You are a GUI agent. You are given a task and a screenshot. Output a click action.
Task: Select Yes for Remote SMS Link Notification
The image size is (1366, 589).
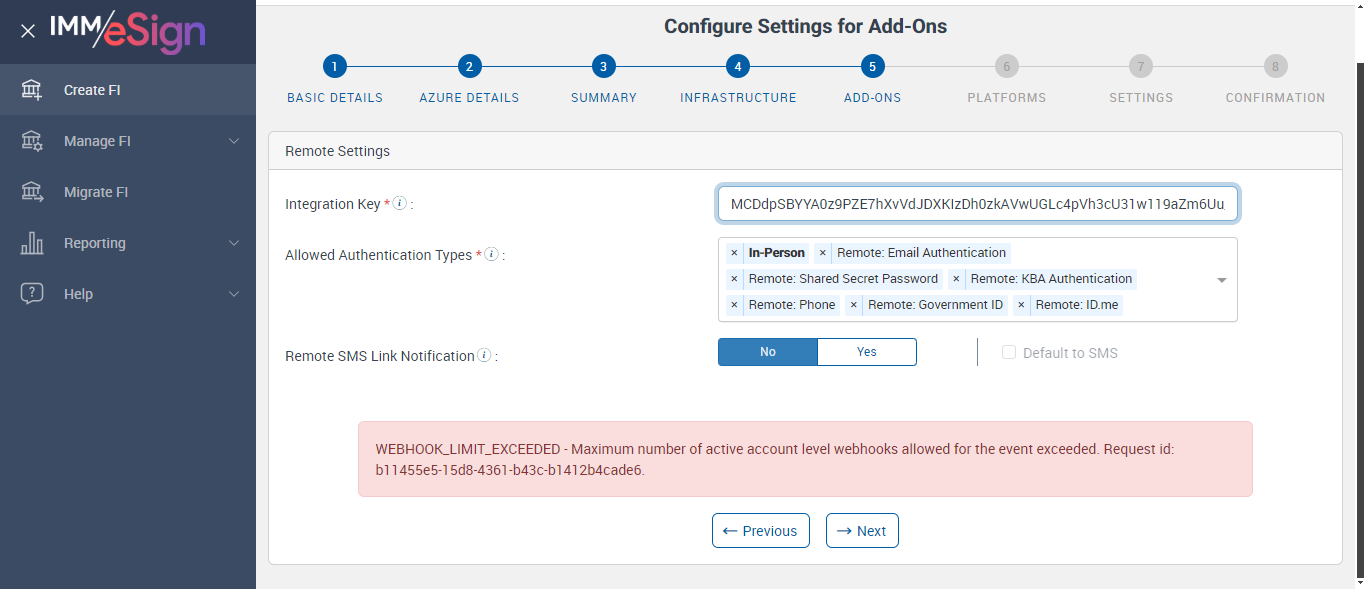[x=866, y=352]
